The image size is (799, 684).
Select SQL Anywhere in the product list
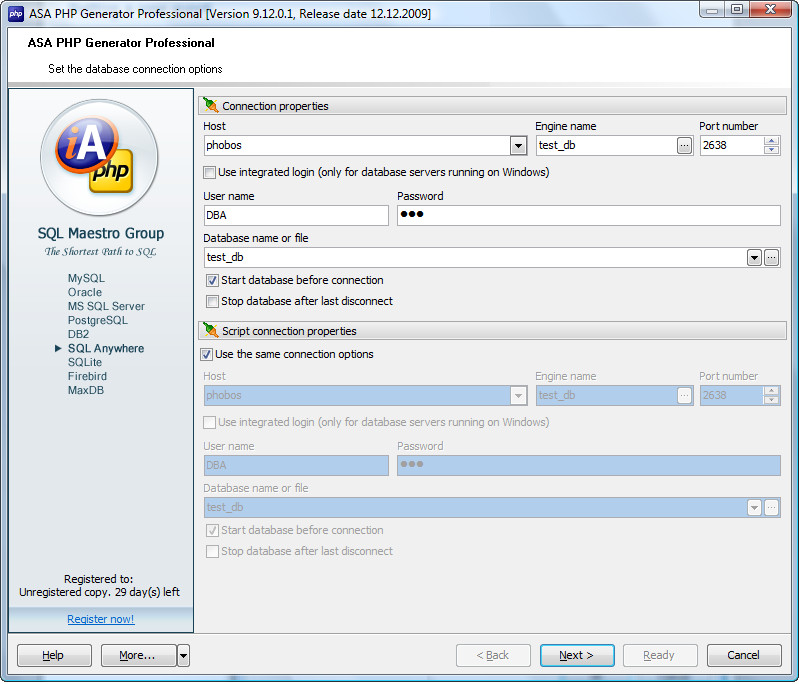[x=106, y=348]
